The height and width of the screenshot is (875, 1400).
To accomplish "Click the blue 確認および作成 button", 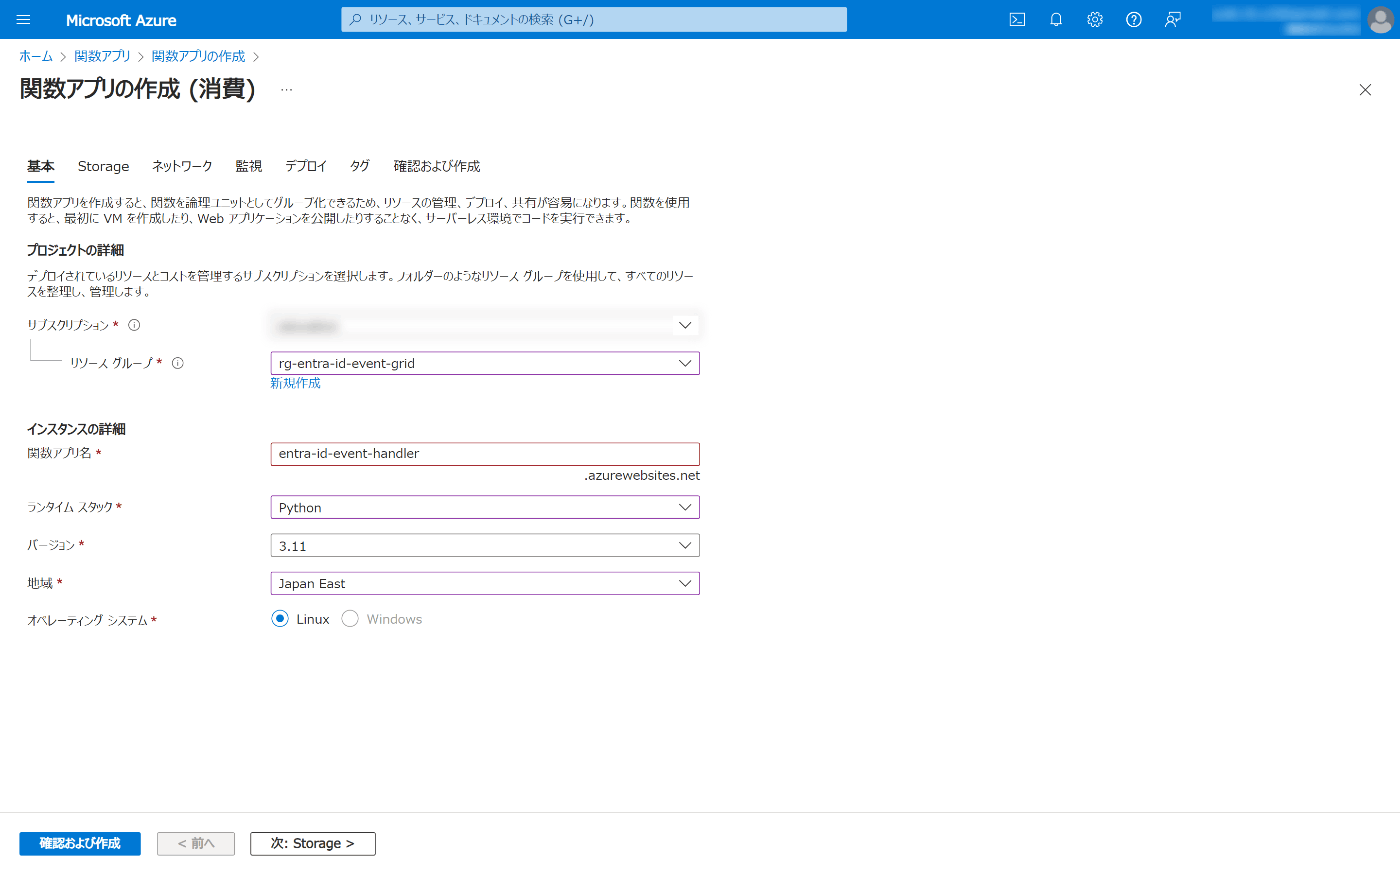I will pos(80,844).
